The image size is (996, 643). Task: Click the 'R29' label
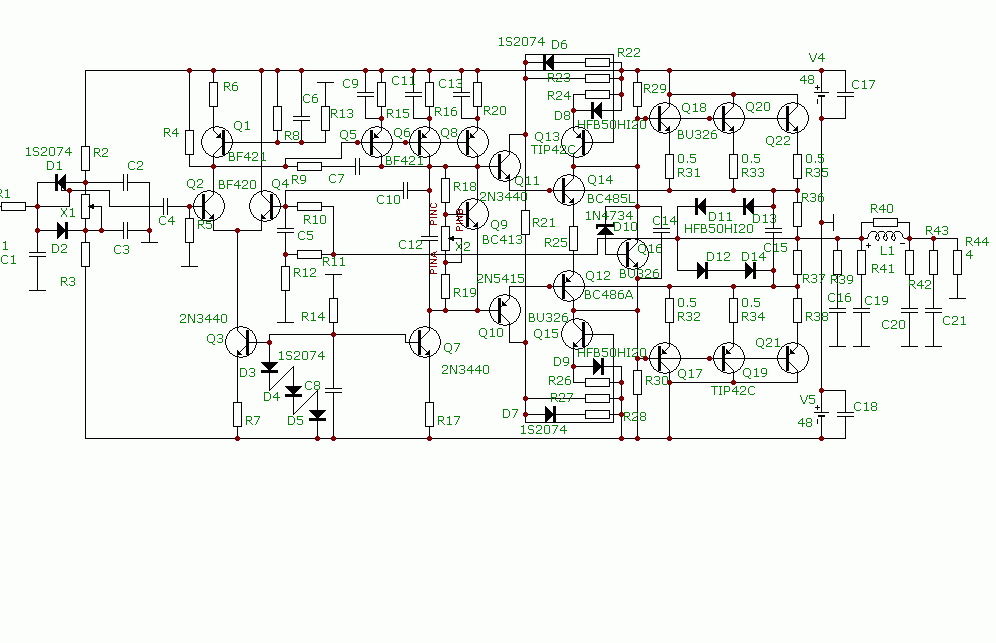[x=655, y=88]
